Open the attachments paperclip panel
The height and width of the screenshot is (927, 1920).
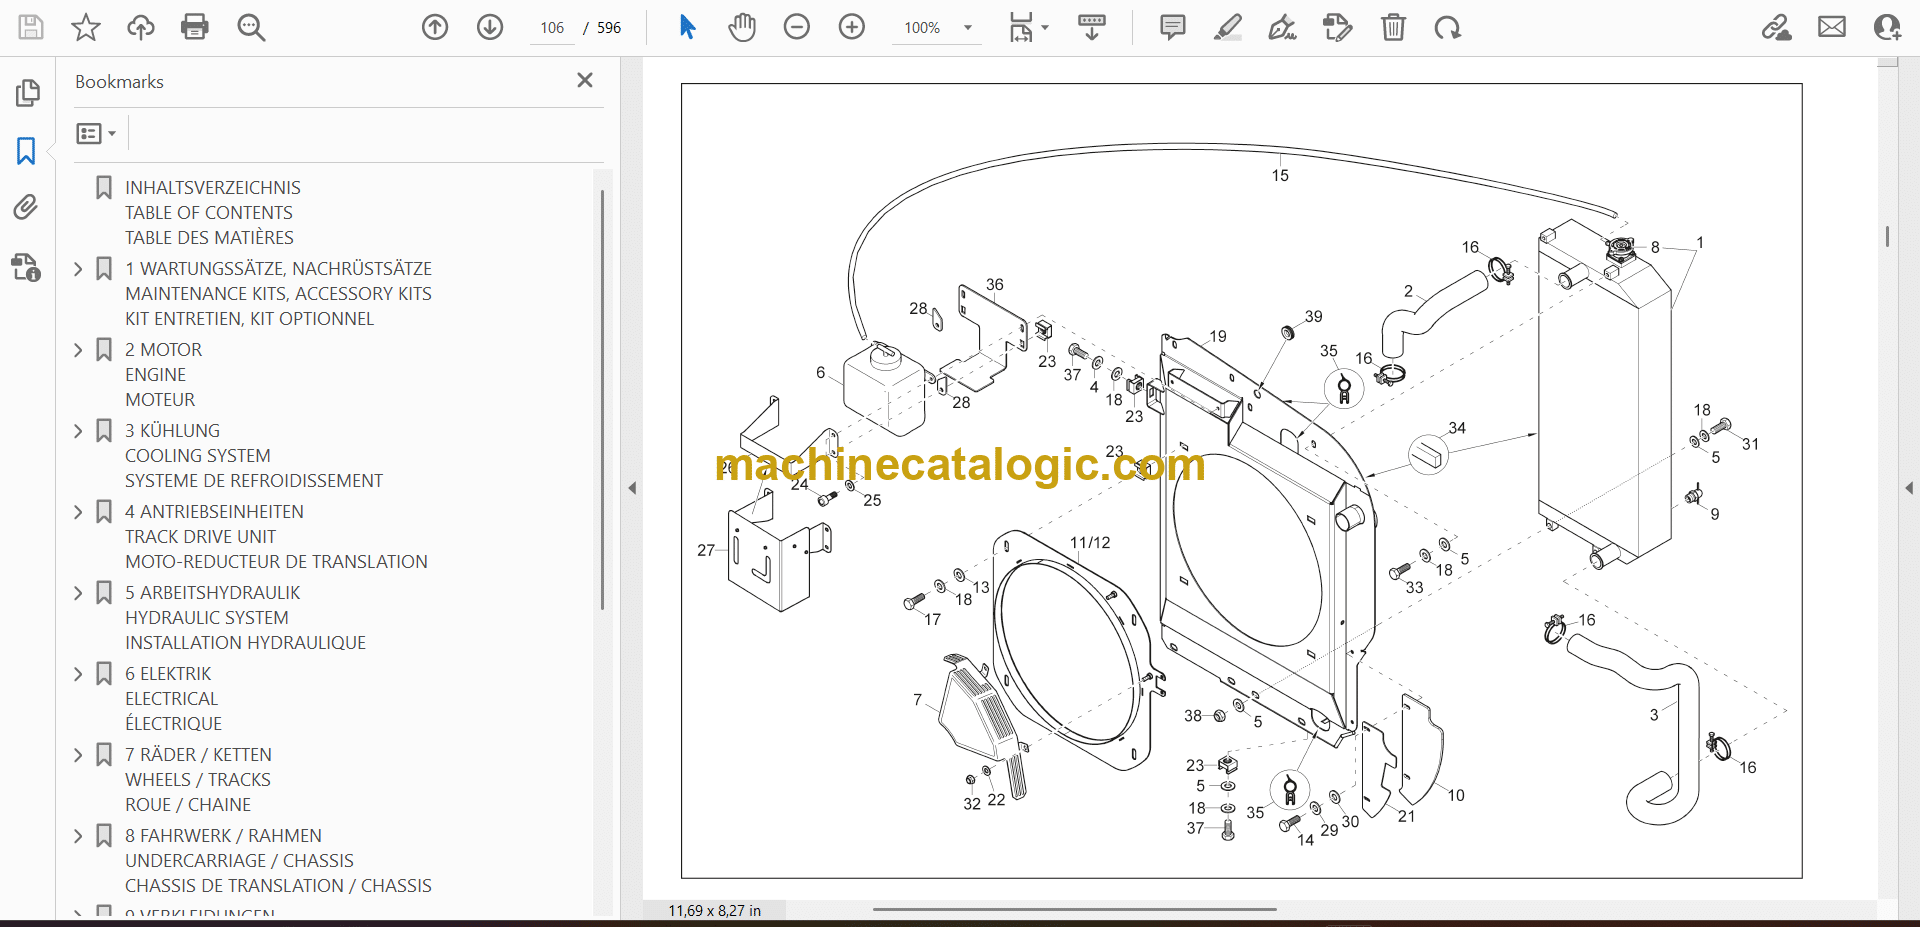tap(26, 207)
